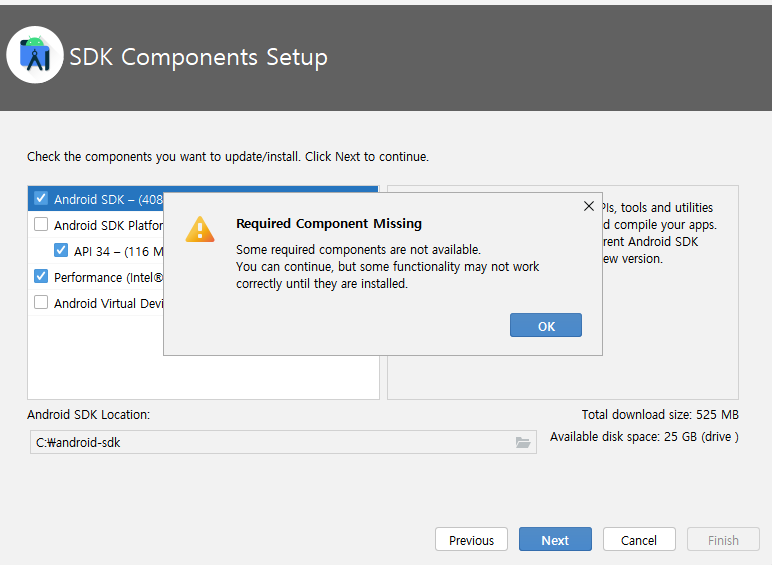
Task: Select the 'Android Virtual Devi' row label
Action: coord(108,303)
